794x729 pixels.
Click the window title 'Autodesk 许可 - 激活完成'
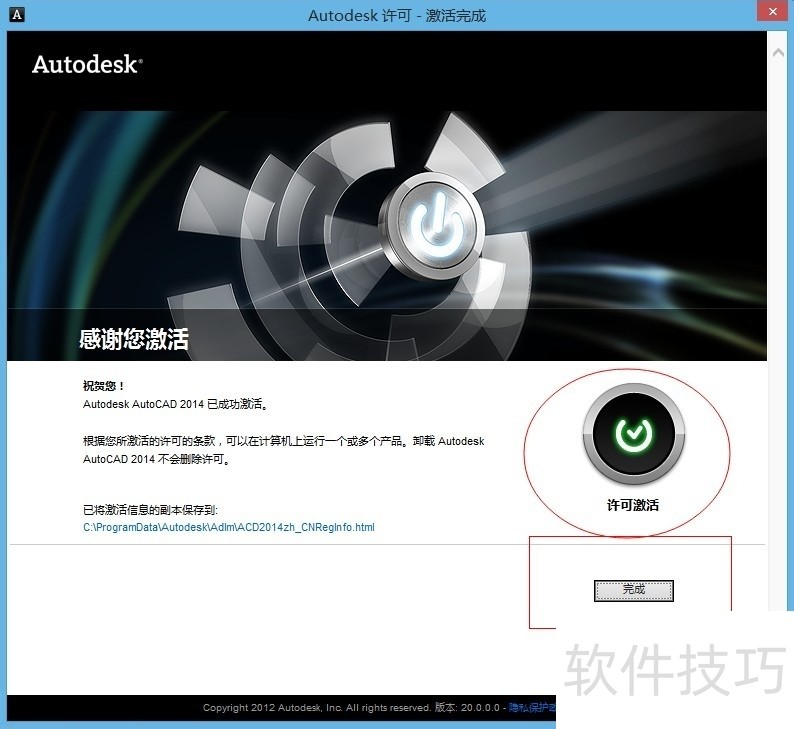(x=397, y=16)
